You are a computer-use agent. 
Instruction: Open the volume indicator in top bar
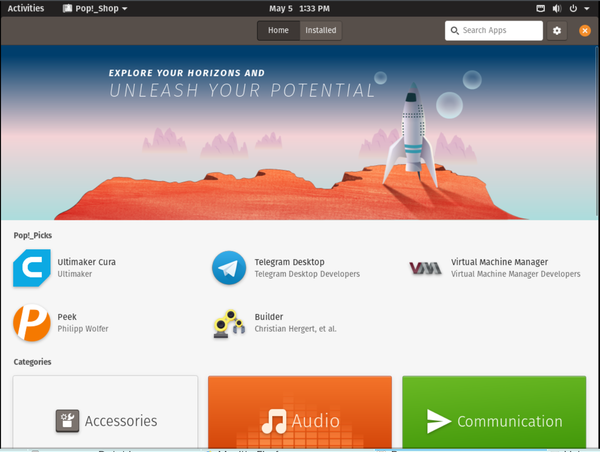coord(557,8)
